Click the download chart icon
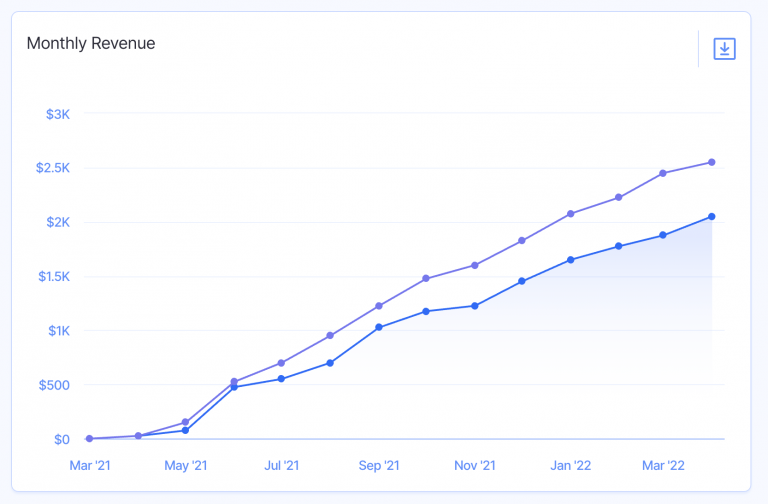The height and width of the screenshot is (504, 768). tap(724, 48)
